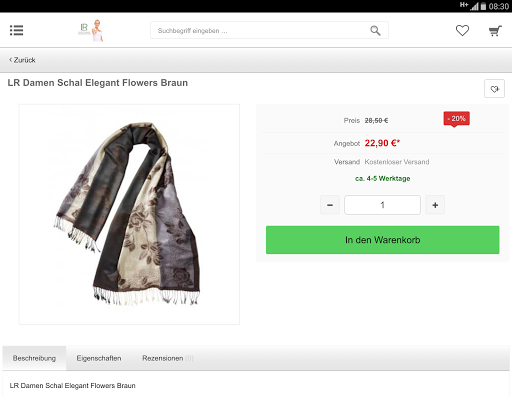Screen dimensions: 512x396
Task: Increase quantity with plus button
Action: [435, 205]
